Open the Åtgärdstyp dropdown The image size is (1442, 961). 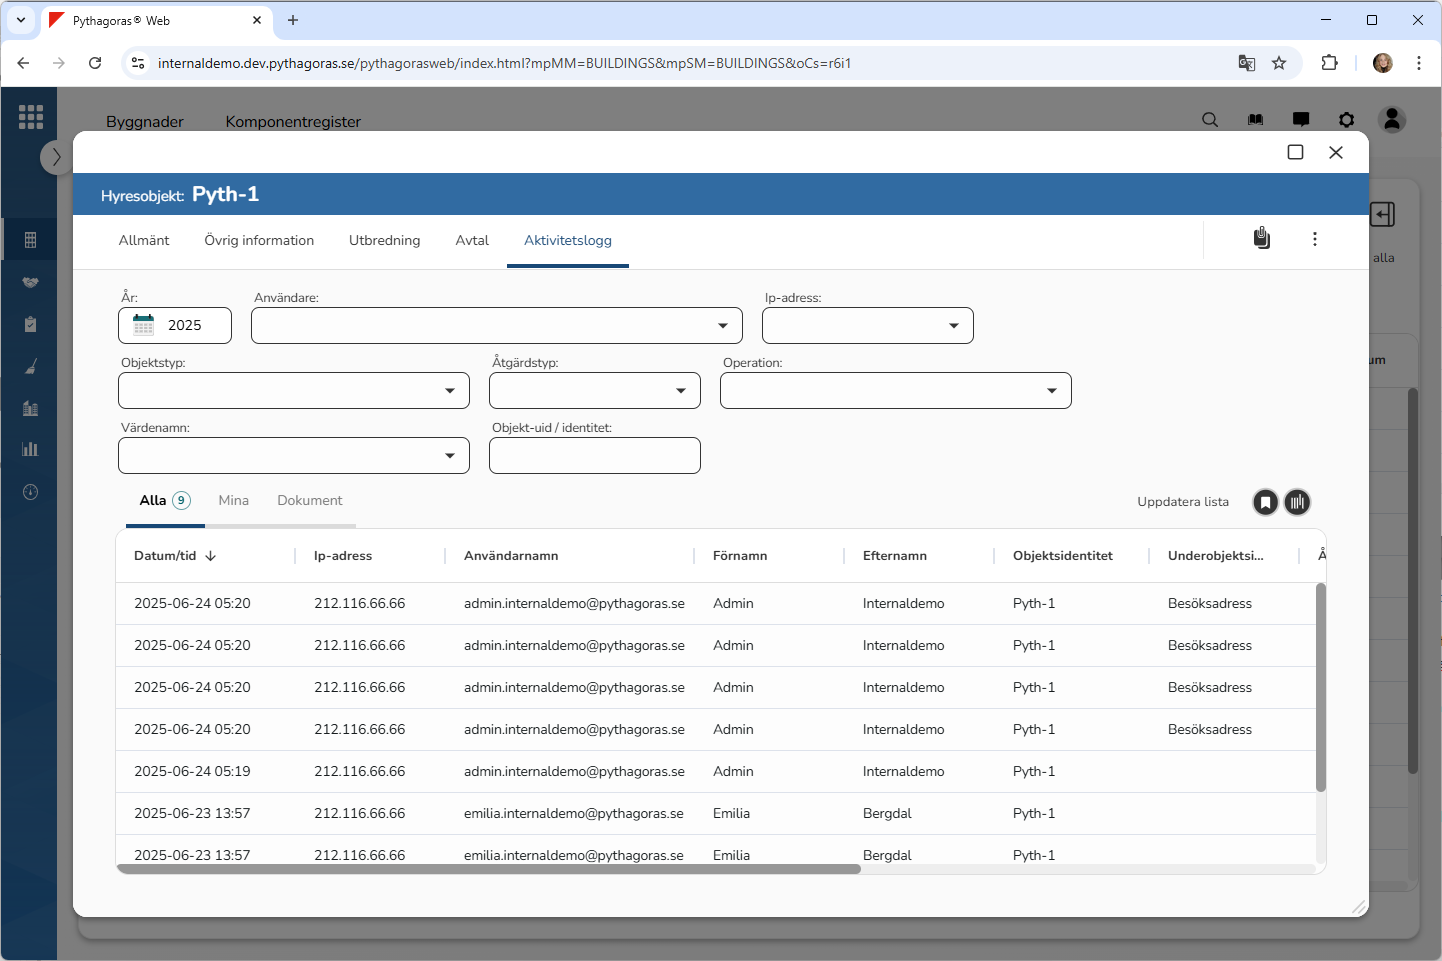click(594, 391)
